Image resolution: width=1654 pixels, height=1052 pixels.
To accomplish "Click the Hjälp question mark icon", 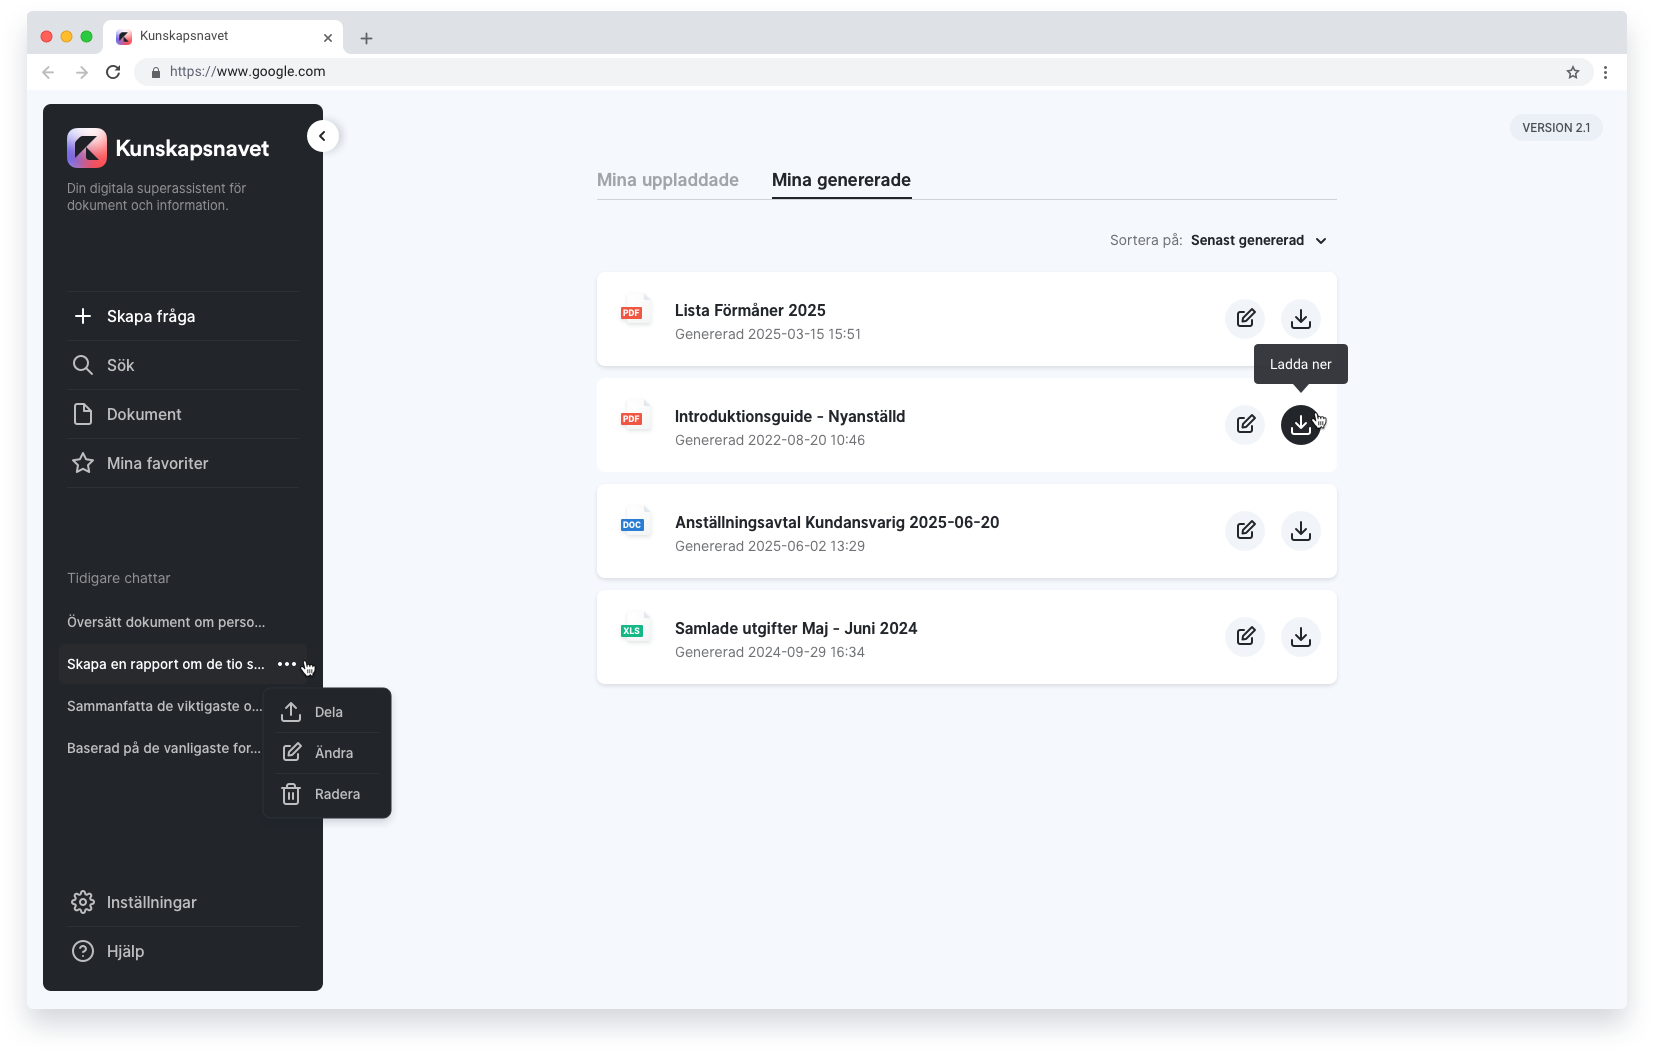I will pos(84,951).
